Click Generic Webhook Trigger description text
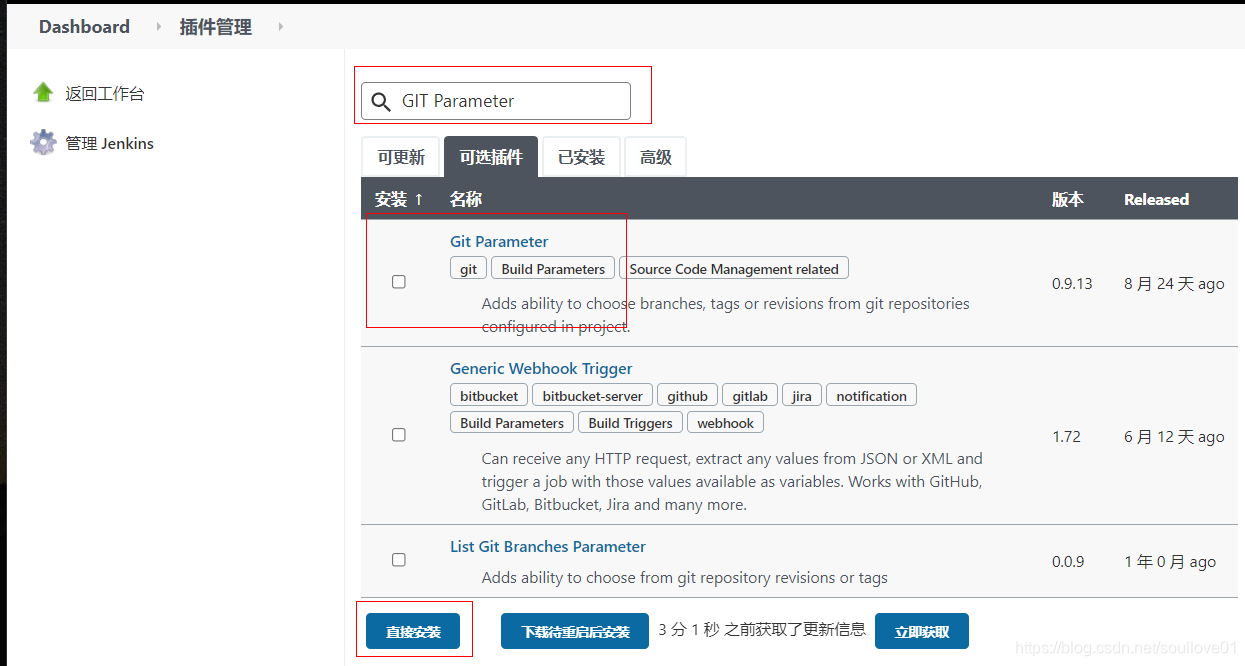 pyautogui.click(x=732, y=482)
